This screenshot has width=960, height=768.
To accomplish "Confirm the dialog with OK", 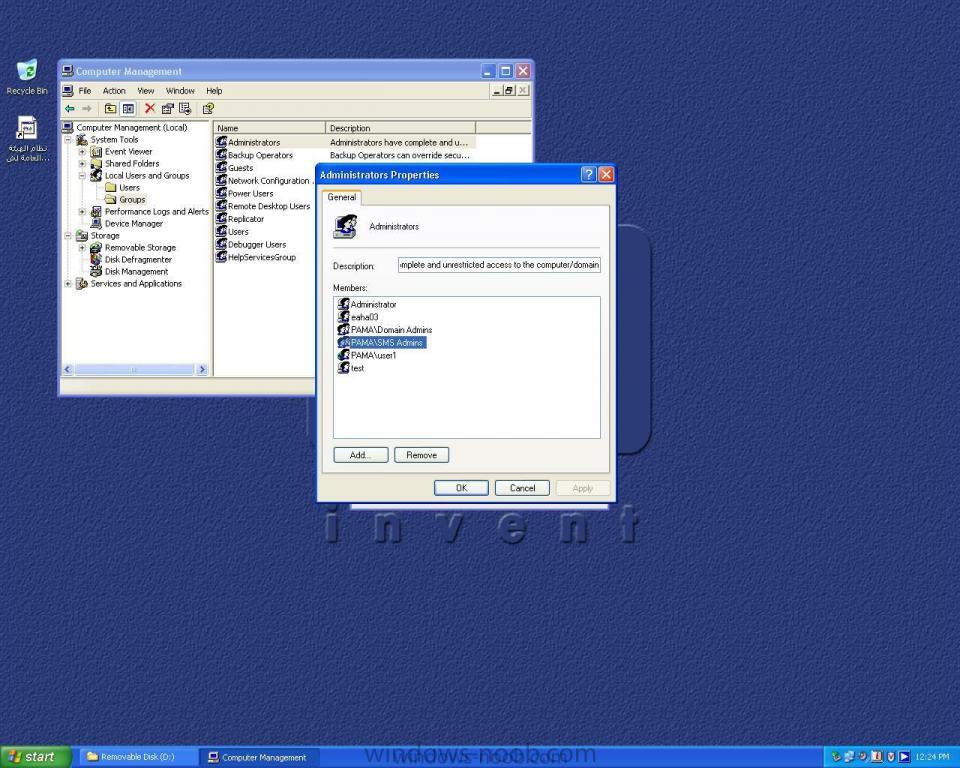I will (x=461, y=488).
